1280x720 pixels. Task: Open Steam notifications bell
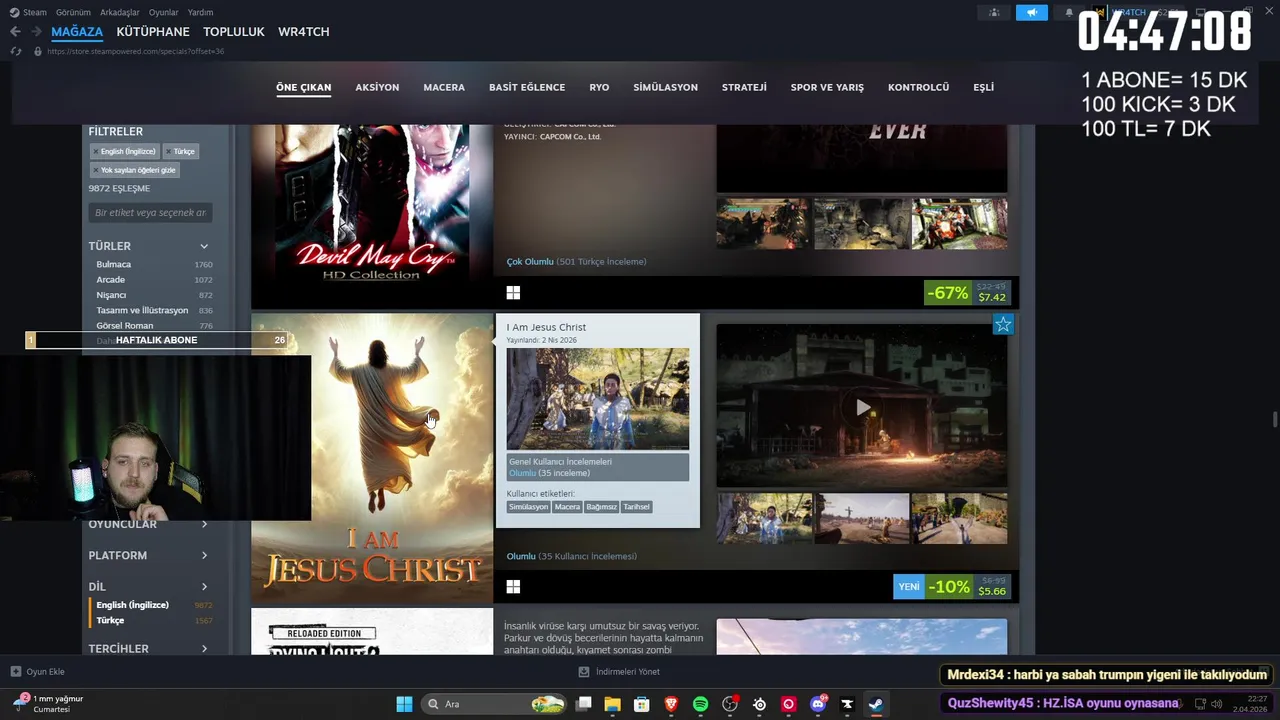(1069, 12)
